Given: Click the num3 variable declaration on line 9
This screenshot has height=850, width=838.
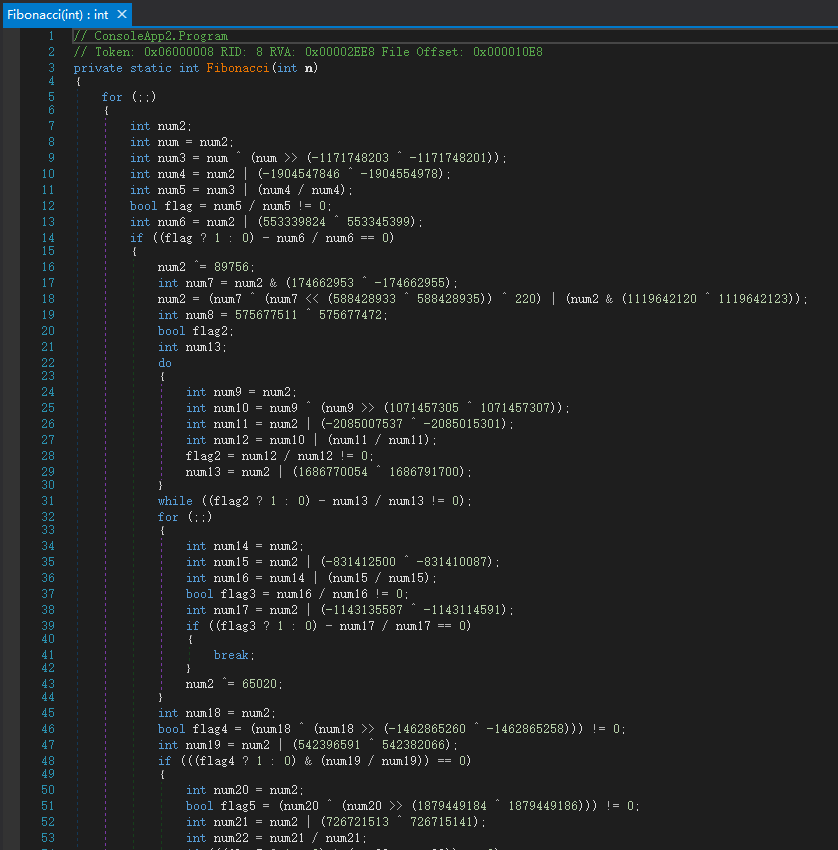Looking at the screenshot, I should tap(172, 158).
